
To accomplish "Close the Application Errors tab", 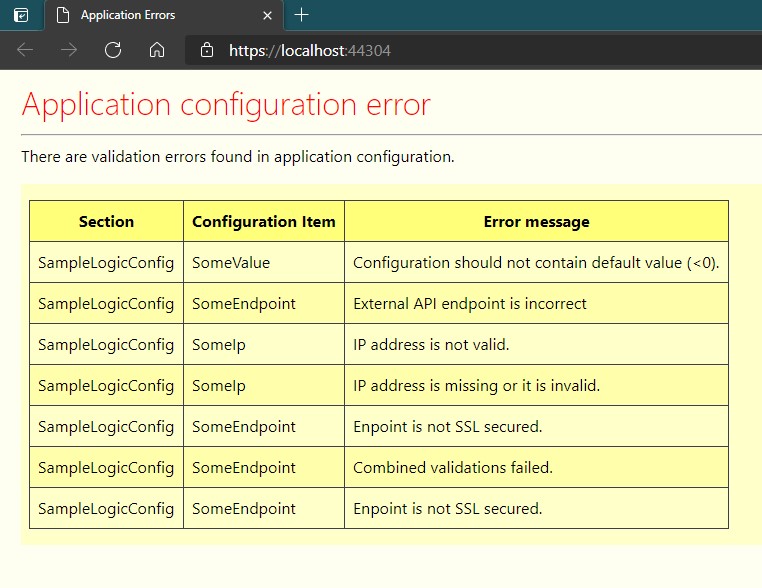I will click(267, 16).
